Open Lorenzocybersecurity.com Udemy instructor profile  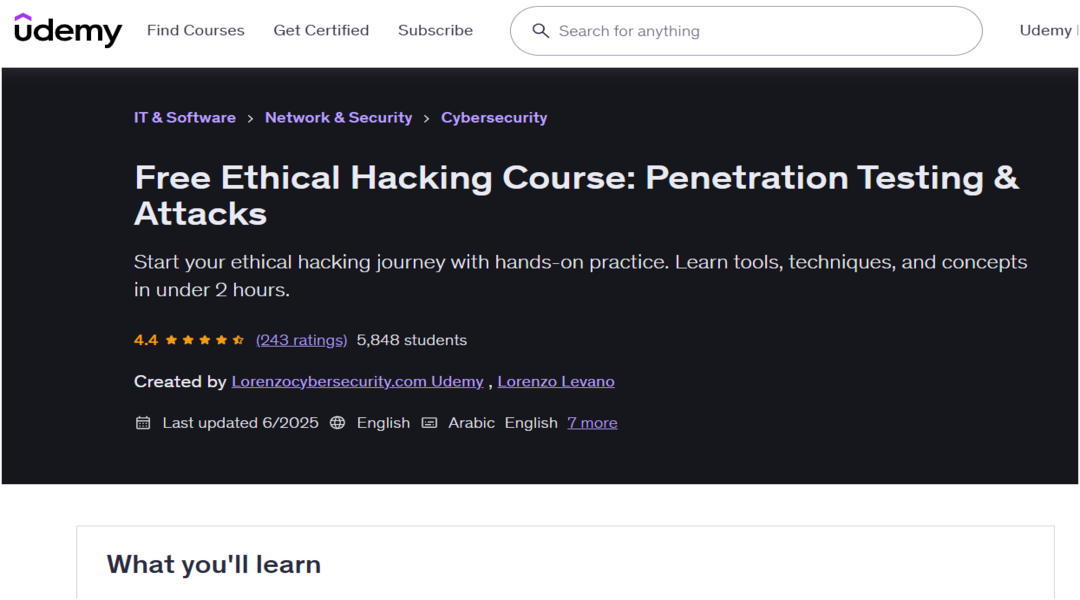(357, 382)
